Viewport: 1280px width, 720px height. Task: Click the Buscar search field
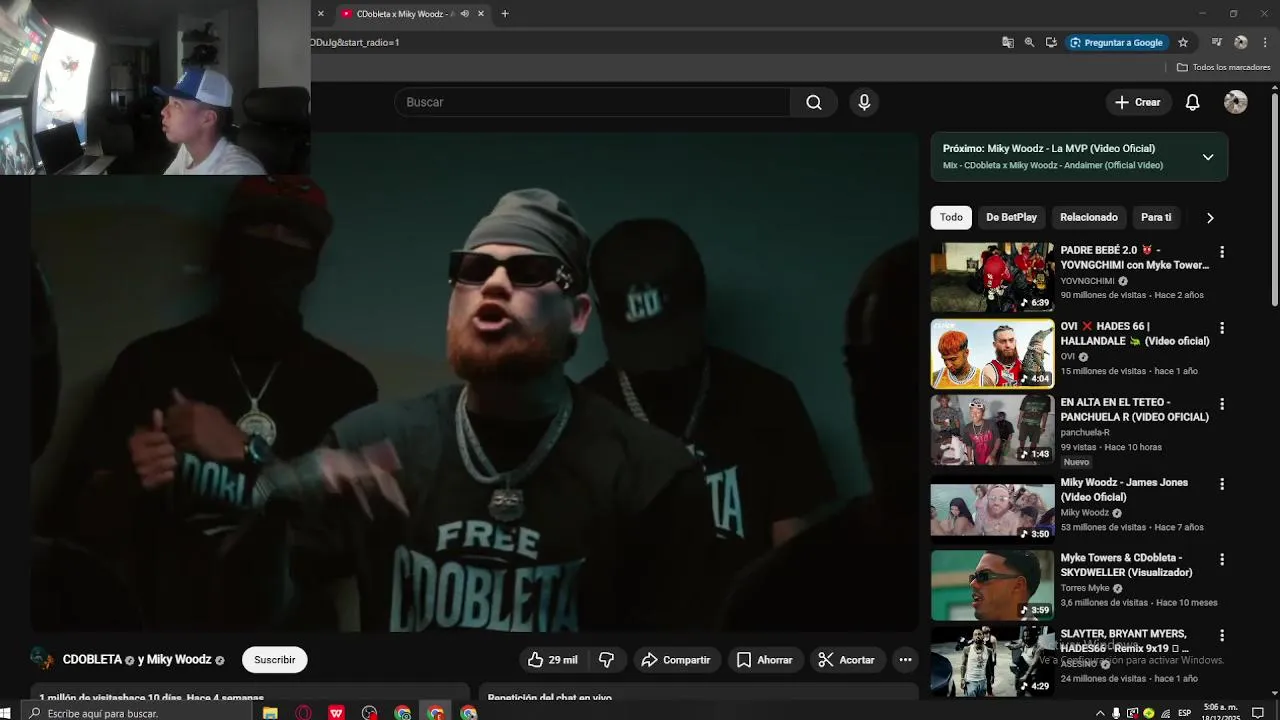click(592, 102)
